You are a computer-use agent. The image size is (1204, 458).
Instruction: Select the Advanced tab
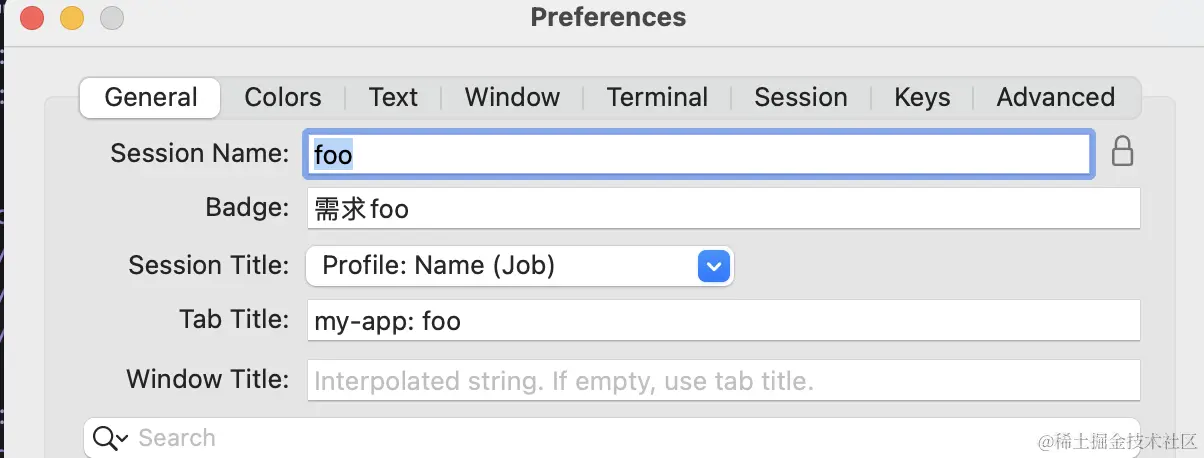[1055, 97]
